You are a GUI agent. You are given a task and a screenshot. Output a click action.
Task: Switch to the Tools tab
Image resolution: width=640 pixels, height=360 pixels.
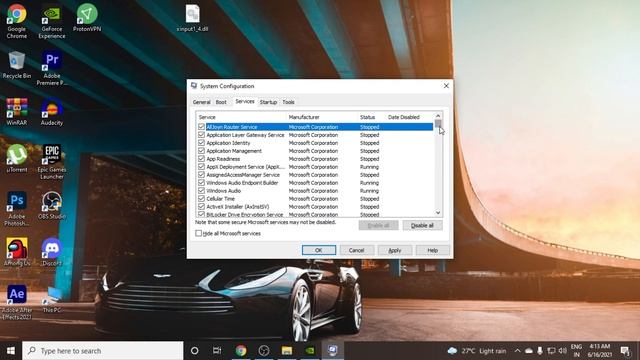(289, 102)
